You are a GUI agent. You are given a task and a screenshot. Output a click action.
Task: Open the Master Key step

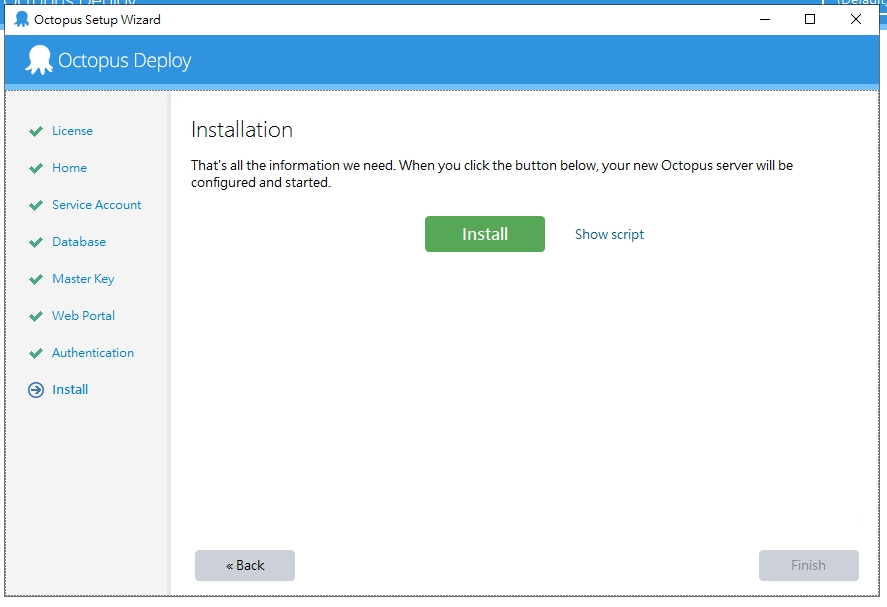pos(83,279)
